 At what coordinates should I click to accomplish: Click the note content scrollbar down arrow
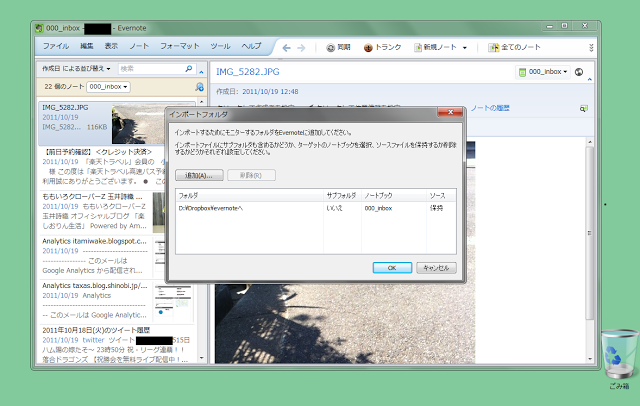[x=590, y=359]
